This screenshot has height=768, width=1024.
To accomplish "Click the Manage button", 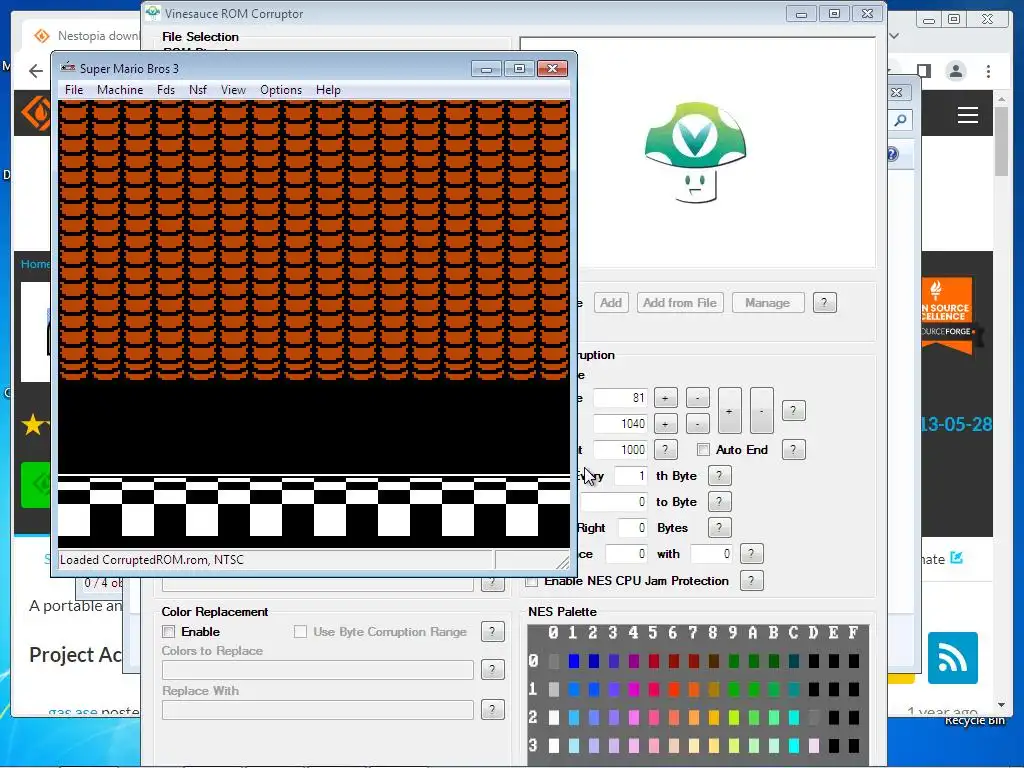I will pos(767,302).
